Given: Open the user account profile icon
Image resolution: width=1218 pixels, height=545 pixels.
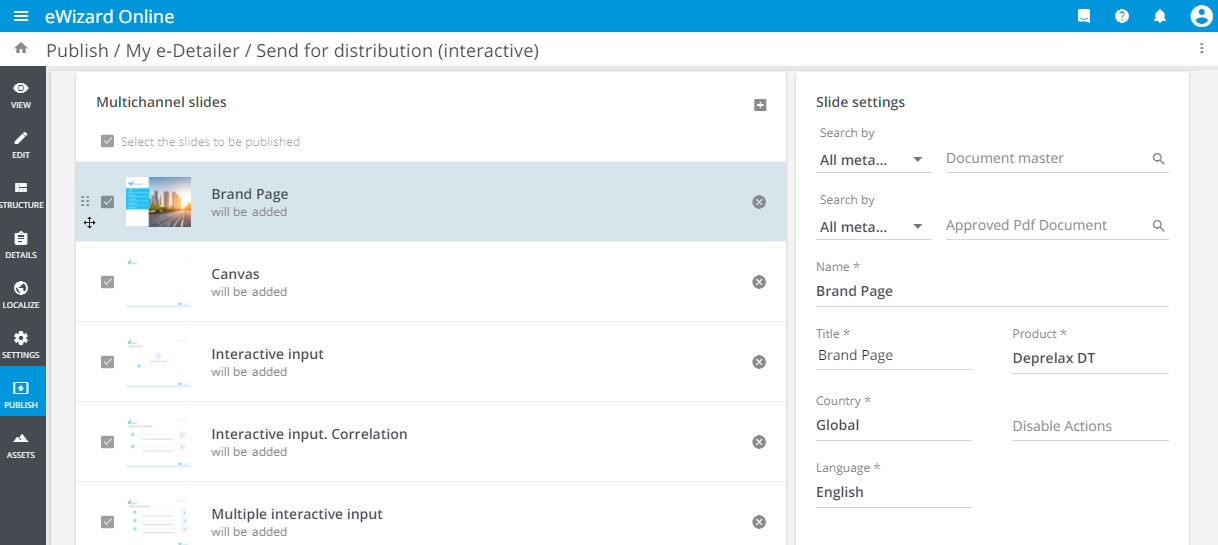Looking at the screenshot, I should click(1201, 16).
